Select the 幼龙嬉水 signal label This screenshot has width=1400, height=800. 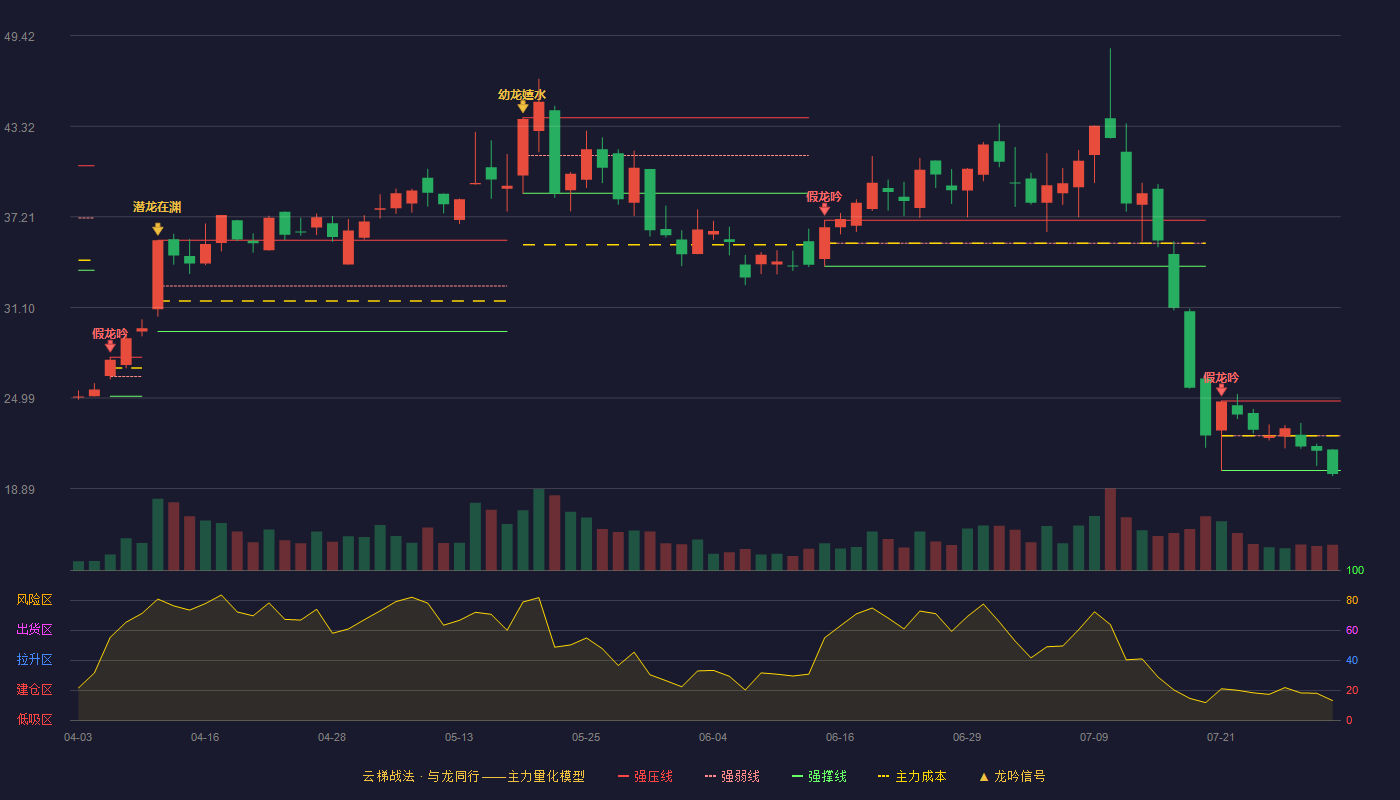(522, 95)
